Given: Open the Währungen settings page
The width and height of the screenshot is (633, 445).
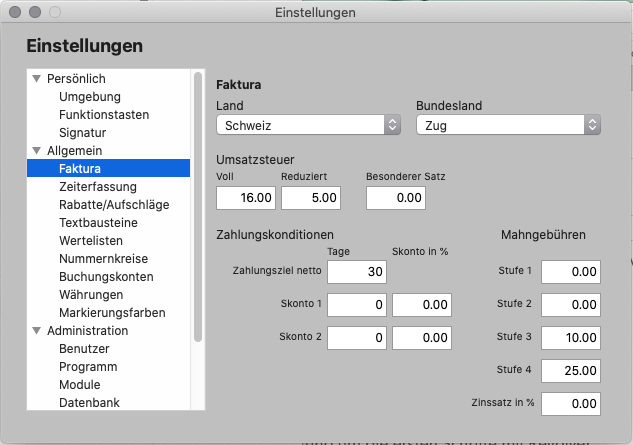Looking at the screenshot, I should [91, 295].
